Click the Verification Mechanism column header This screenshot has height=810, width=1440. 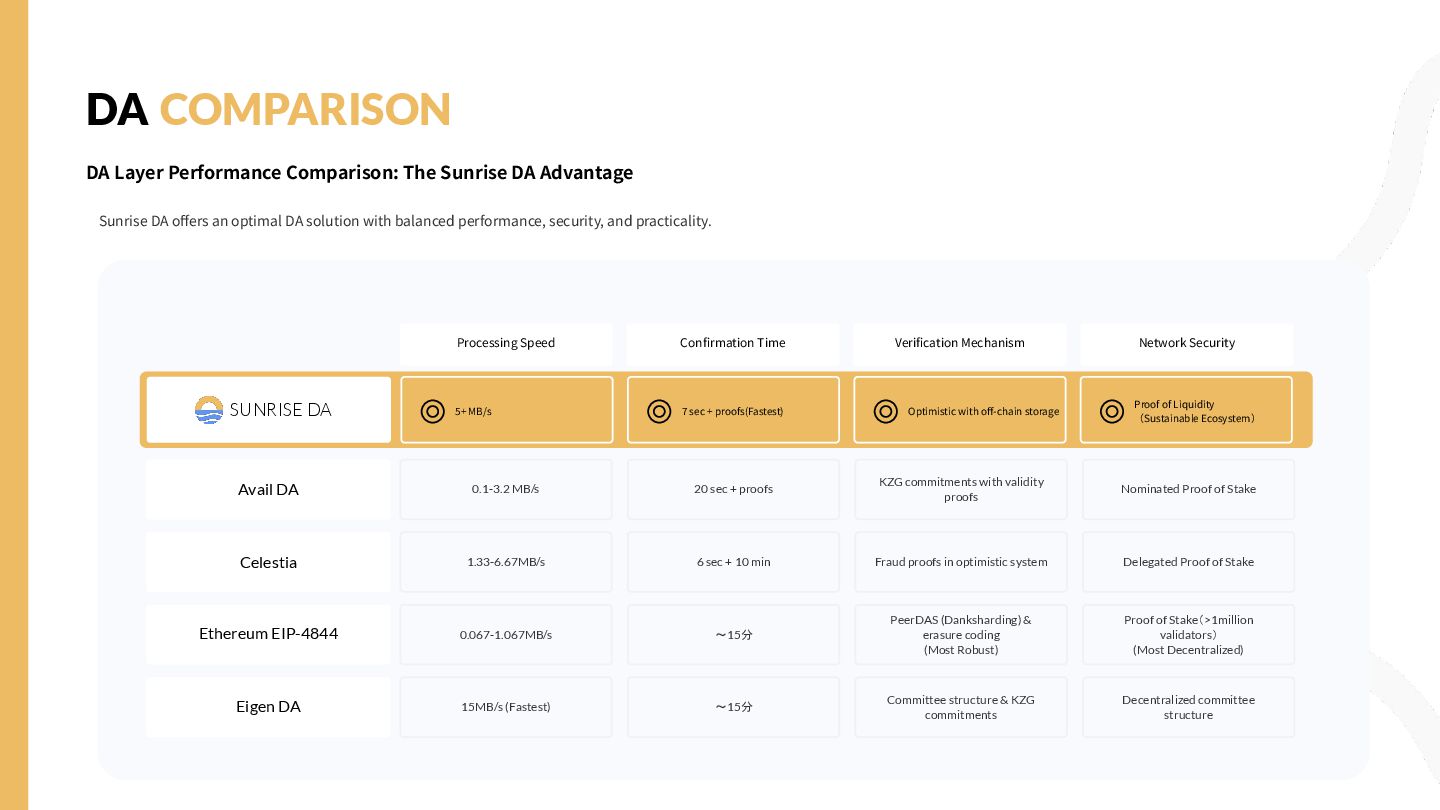pyautogui.click(x=960, y=343)
